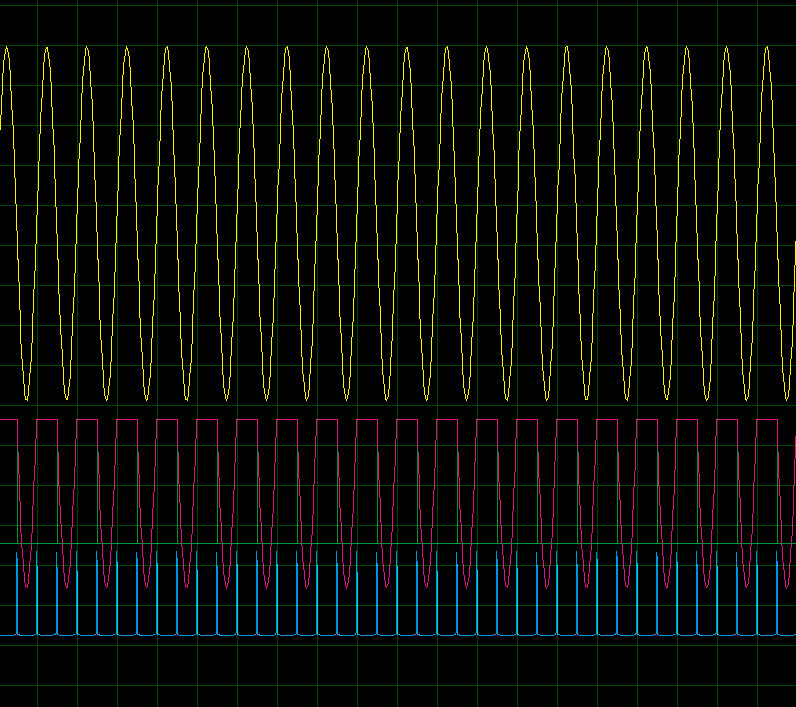Click the first pink waveform flat top
Image resolution: width=796 pixels, height=707 pixels.
click(x=9, y=420)
